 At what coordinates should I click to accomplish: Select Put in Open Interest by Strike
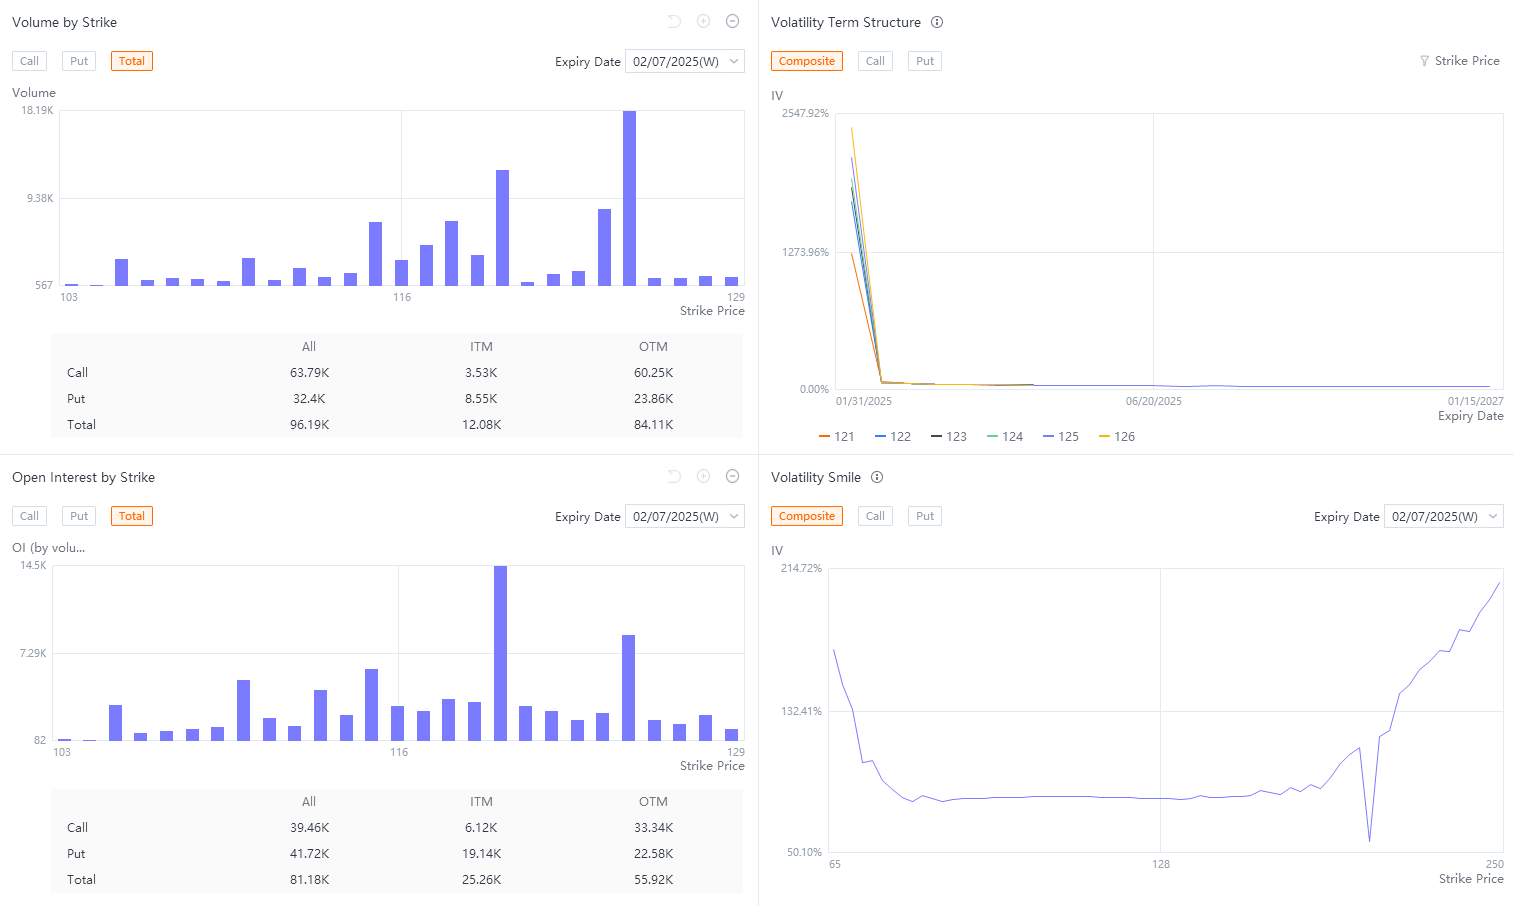coord(79,516)
